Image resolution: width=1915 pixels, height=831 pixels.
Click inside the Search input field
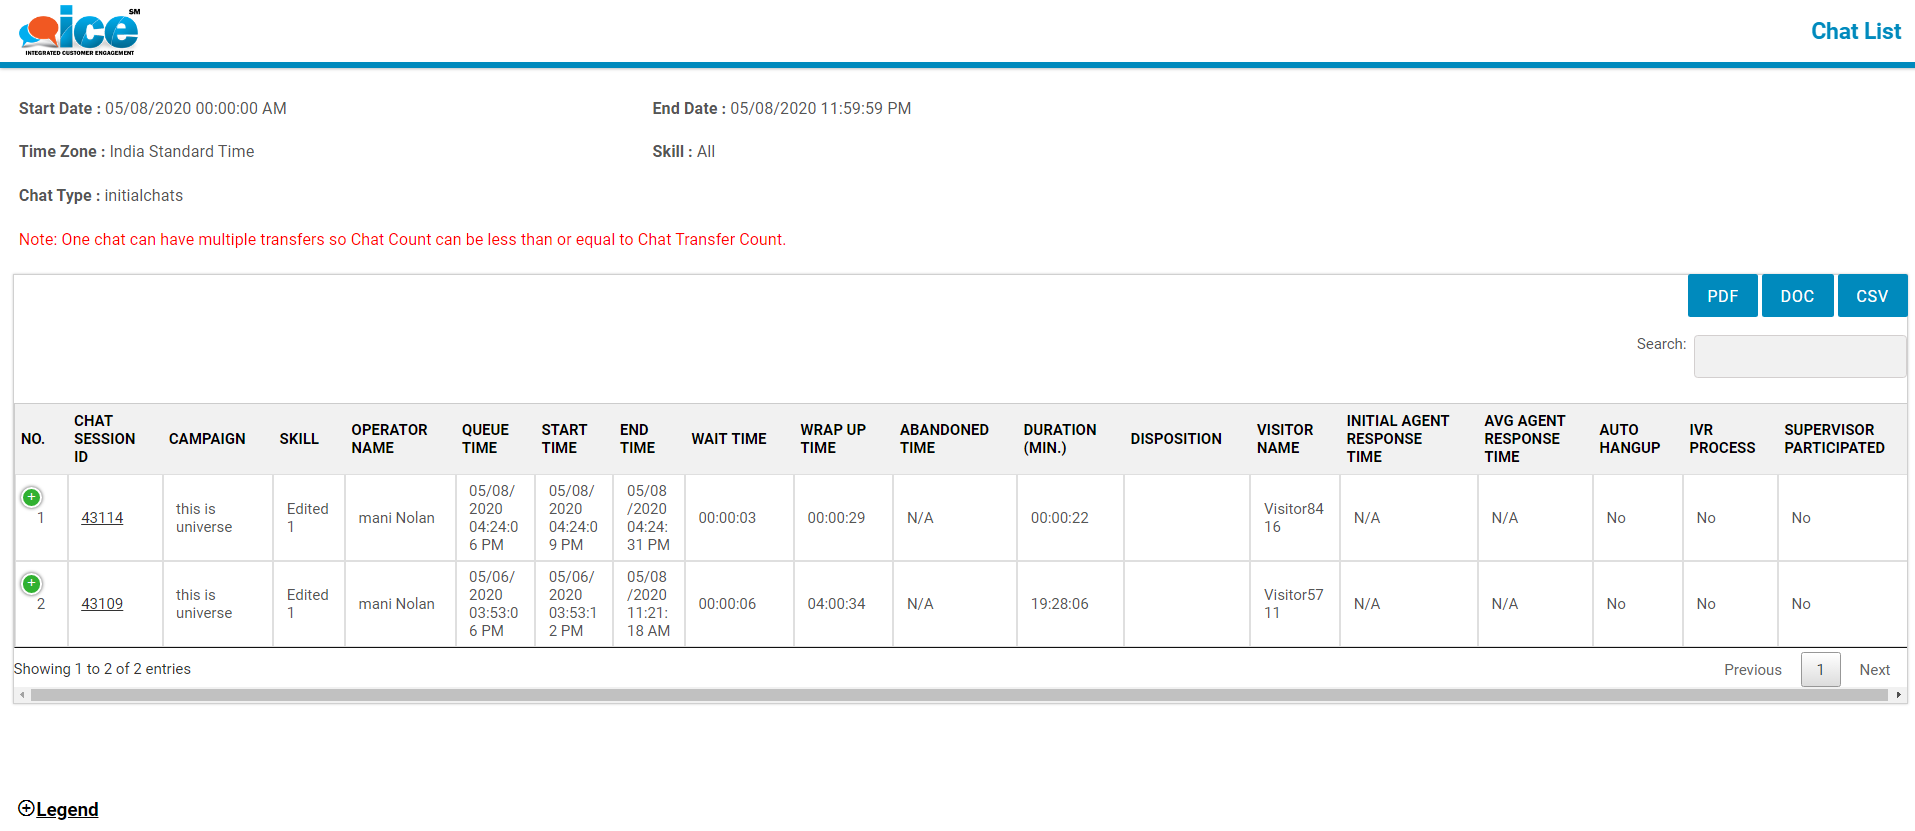(1799, 356)
